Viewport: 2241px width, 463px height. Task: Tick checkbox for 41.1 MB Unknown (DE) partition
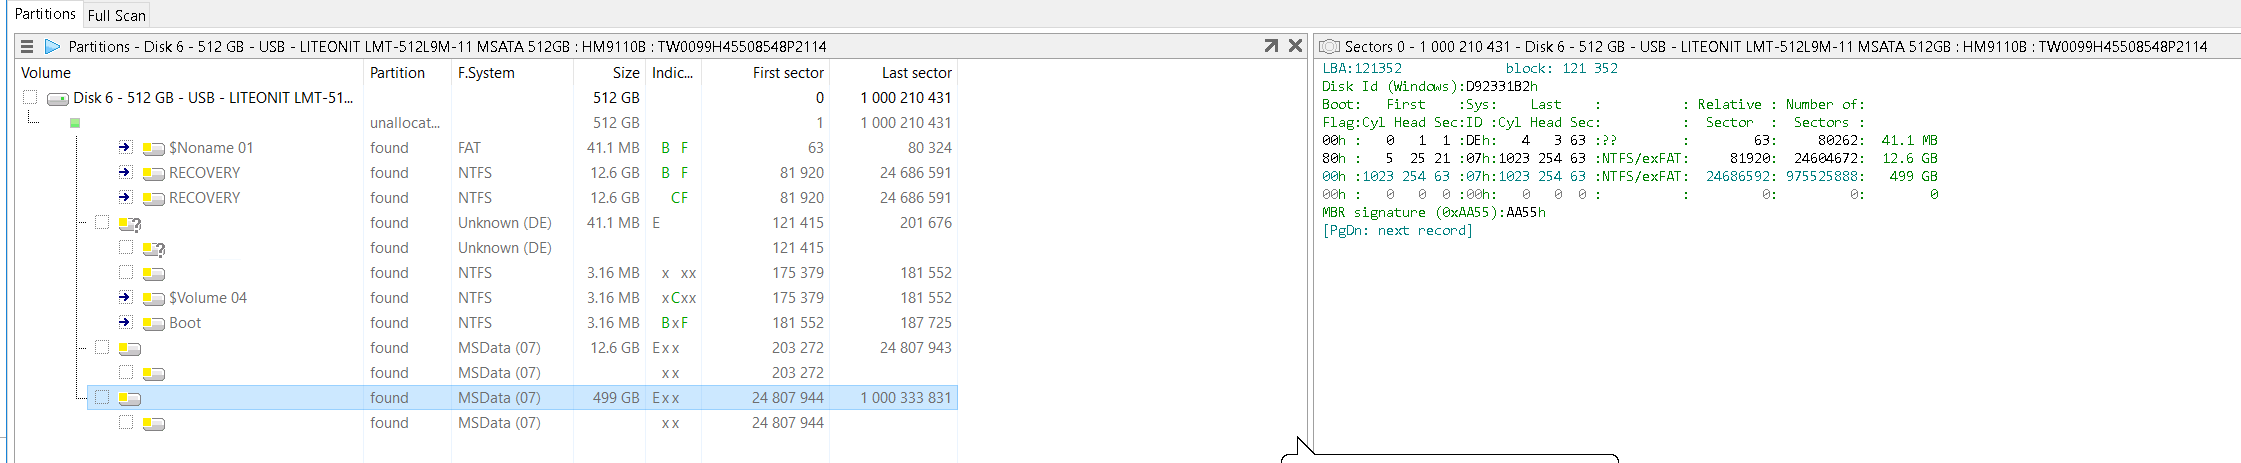point(102,222)
